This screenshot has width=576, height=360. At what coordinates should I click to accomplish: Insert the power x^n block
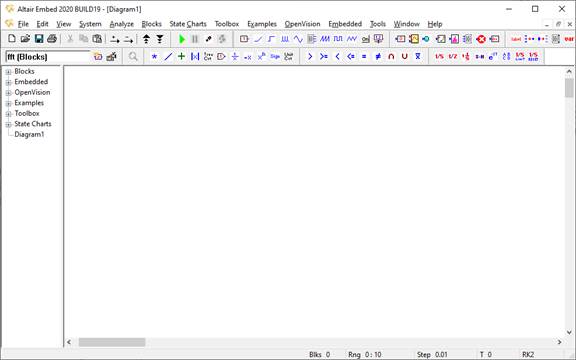(262, 57)
